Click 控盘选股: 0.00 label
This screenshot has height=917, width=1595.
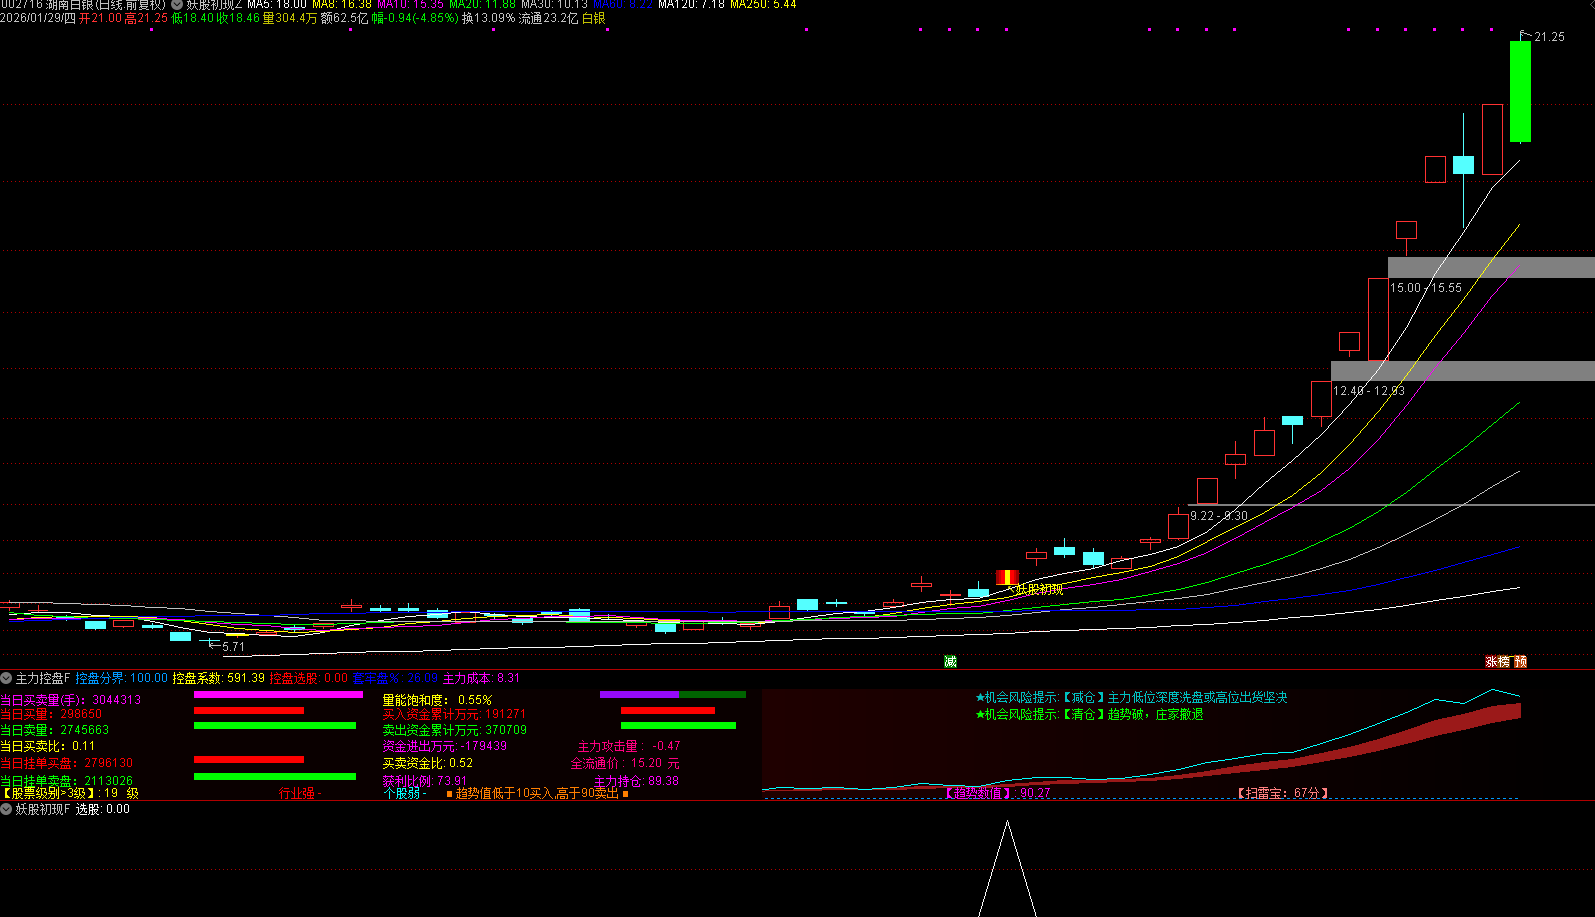[x=309, y=678]
